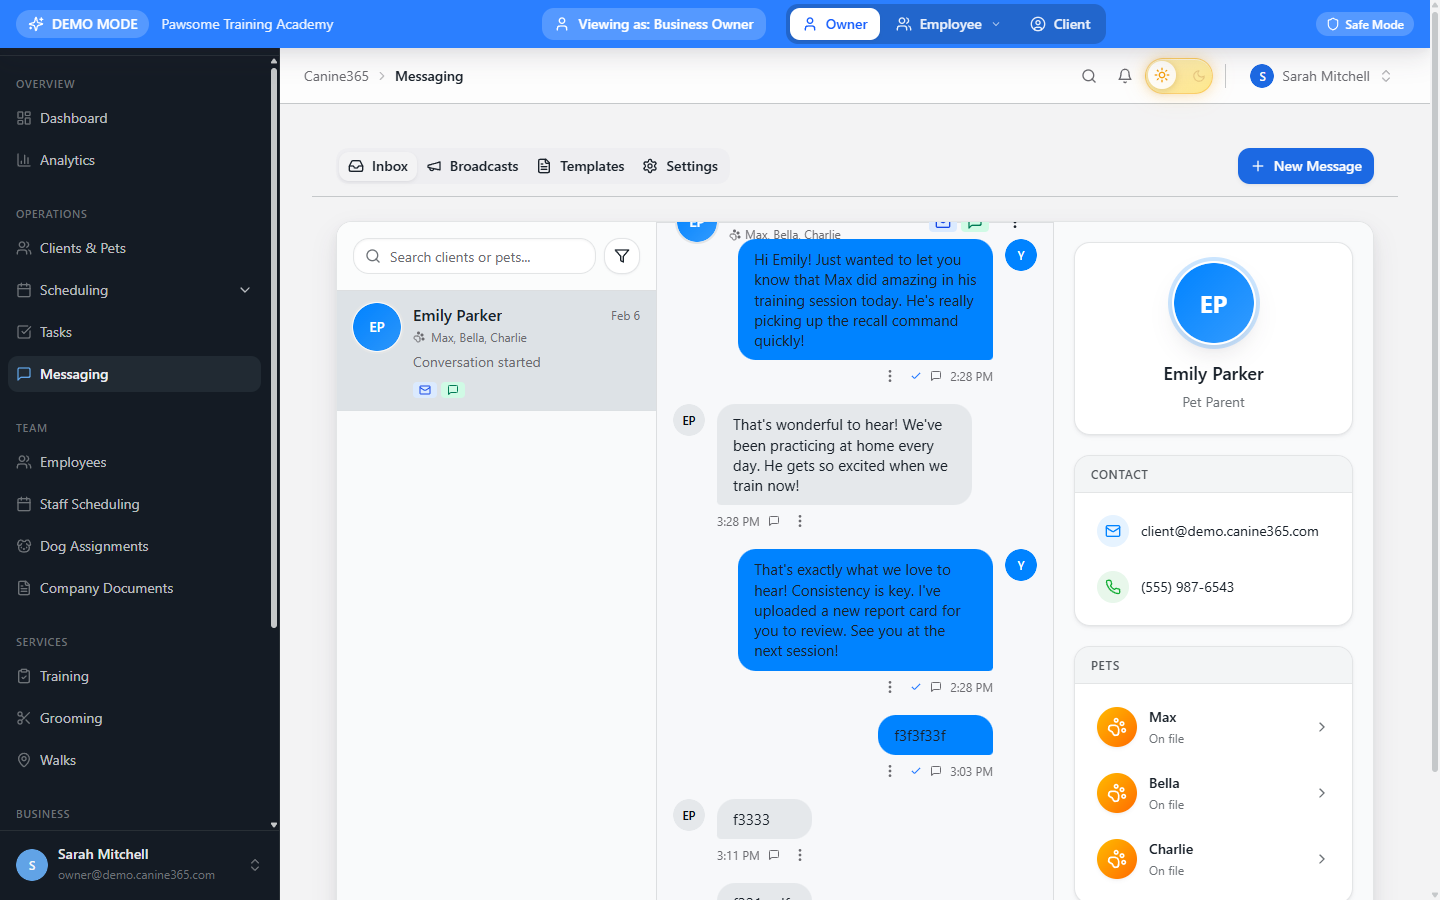Image resolution: width=1440 pixels, height=900 pixels.
Task: Expand Charlie's pet details chevron
Action: [x=1322, y=859]
